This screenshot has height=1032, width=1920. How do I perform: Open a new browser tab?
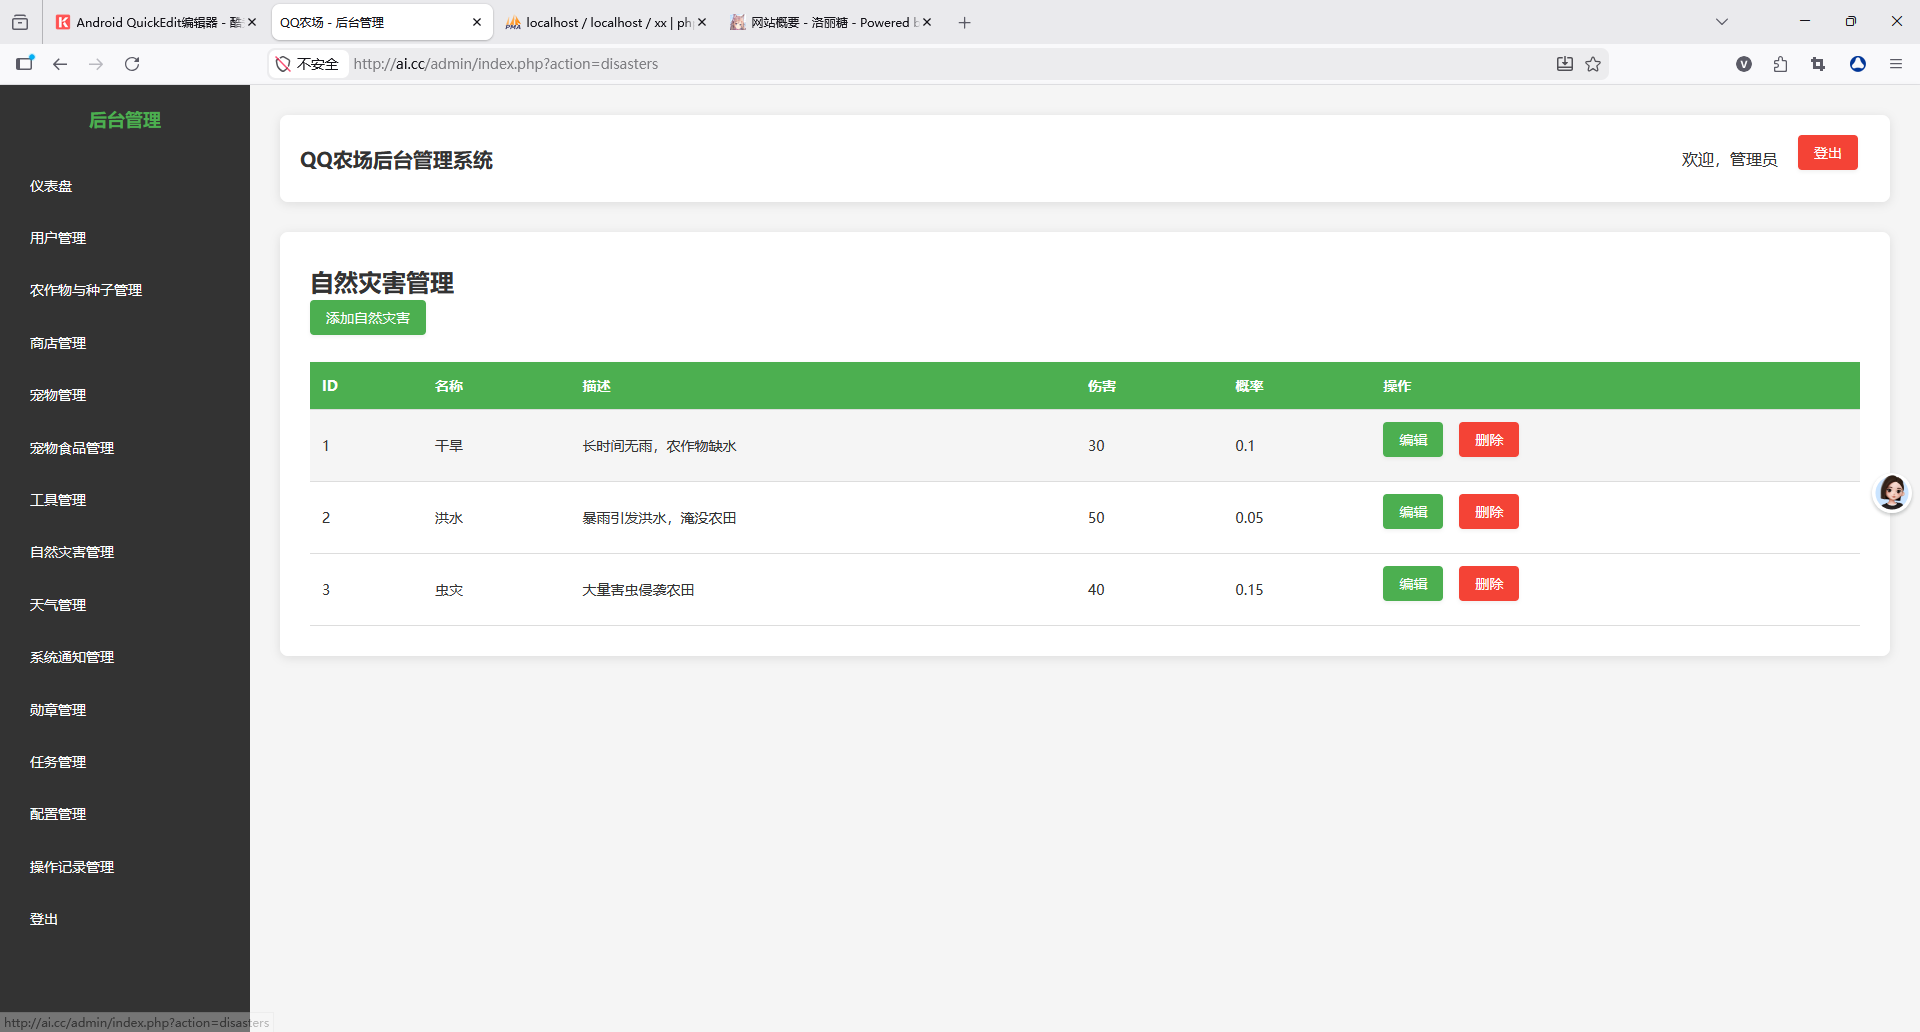[x=964, y=22]
